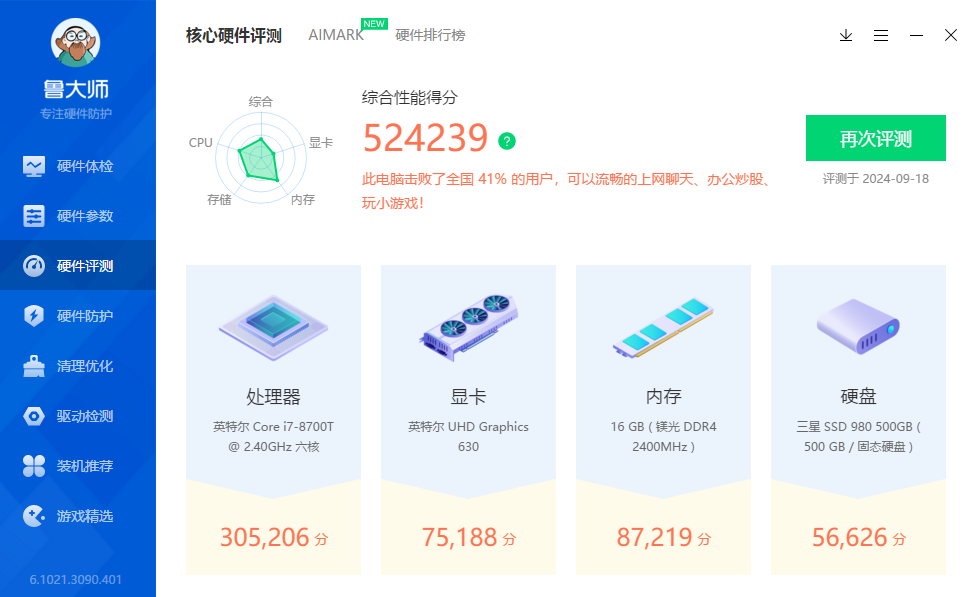Click the 硬件体检 monitor icon in sidebar
This screenshot has width=975, height=597.
pos(34,166)
